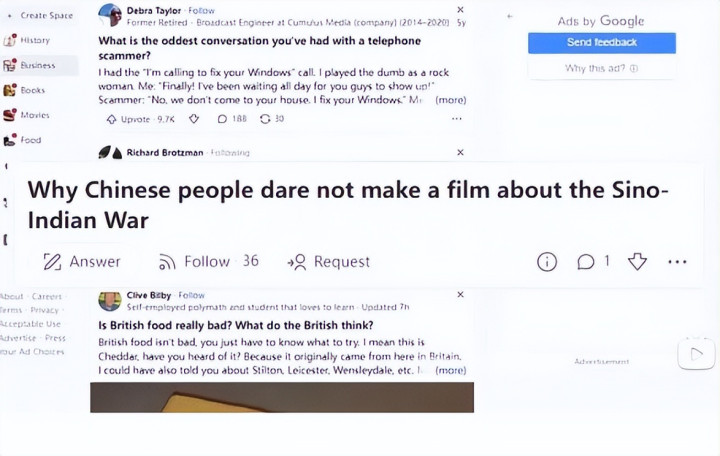Open more options on Sino-Indian War question

point(677,262)
